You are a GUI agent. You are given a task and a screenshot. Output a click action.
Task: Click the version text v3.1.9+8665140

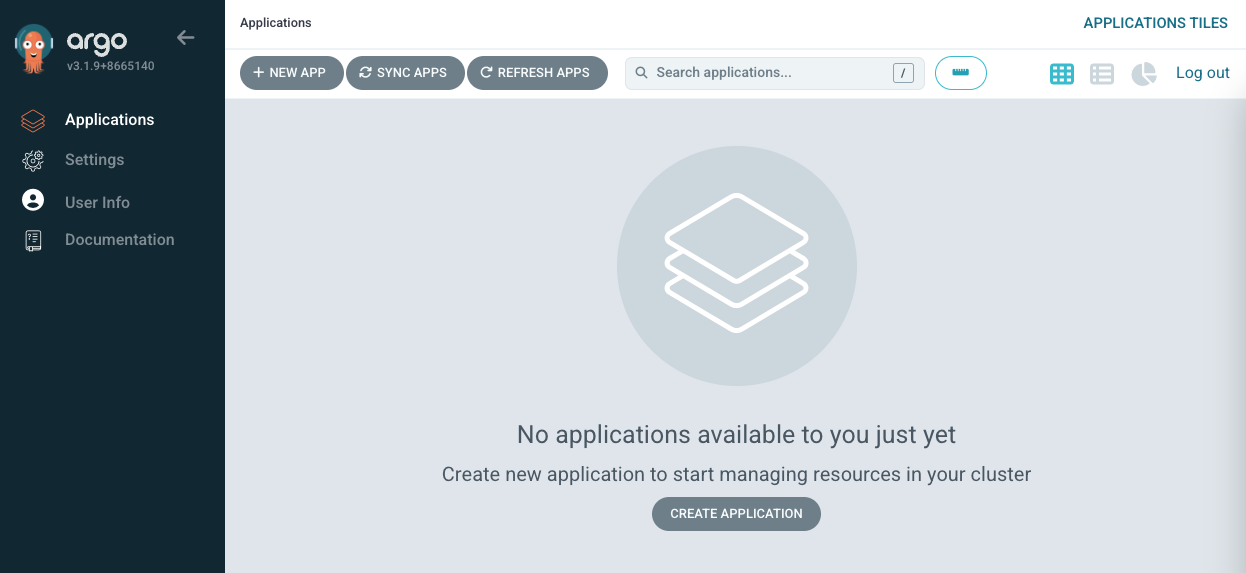tap(110, 66)
